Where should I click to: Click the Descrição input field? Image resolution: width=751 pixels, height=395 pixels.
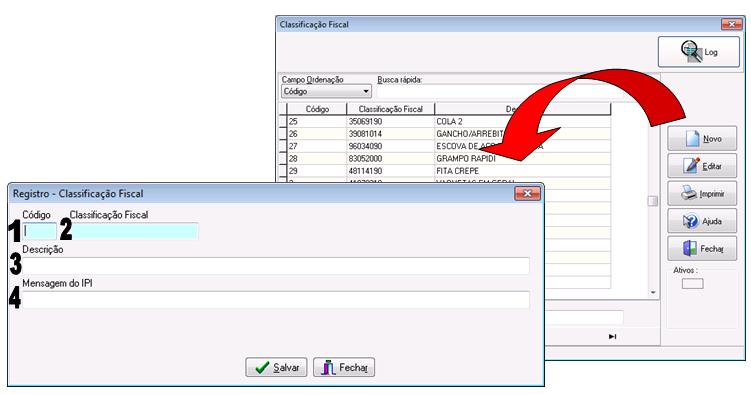click(276, 266)
